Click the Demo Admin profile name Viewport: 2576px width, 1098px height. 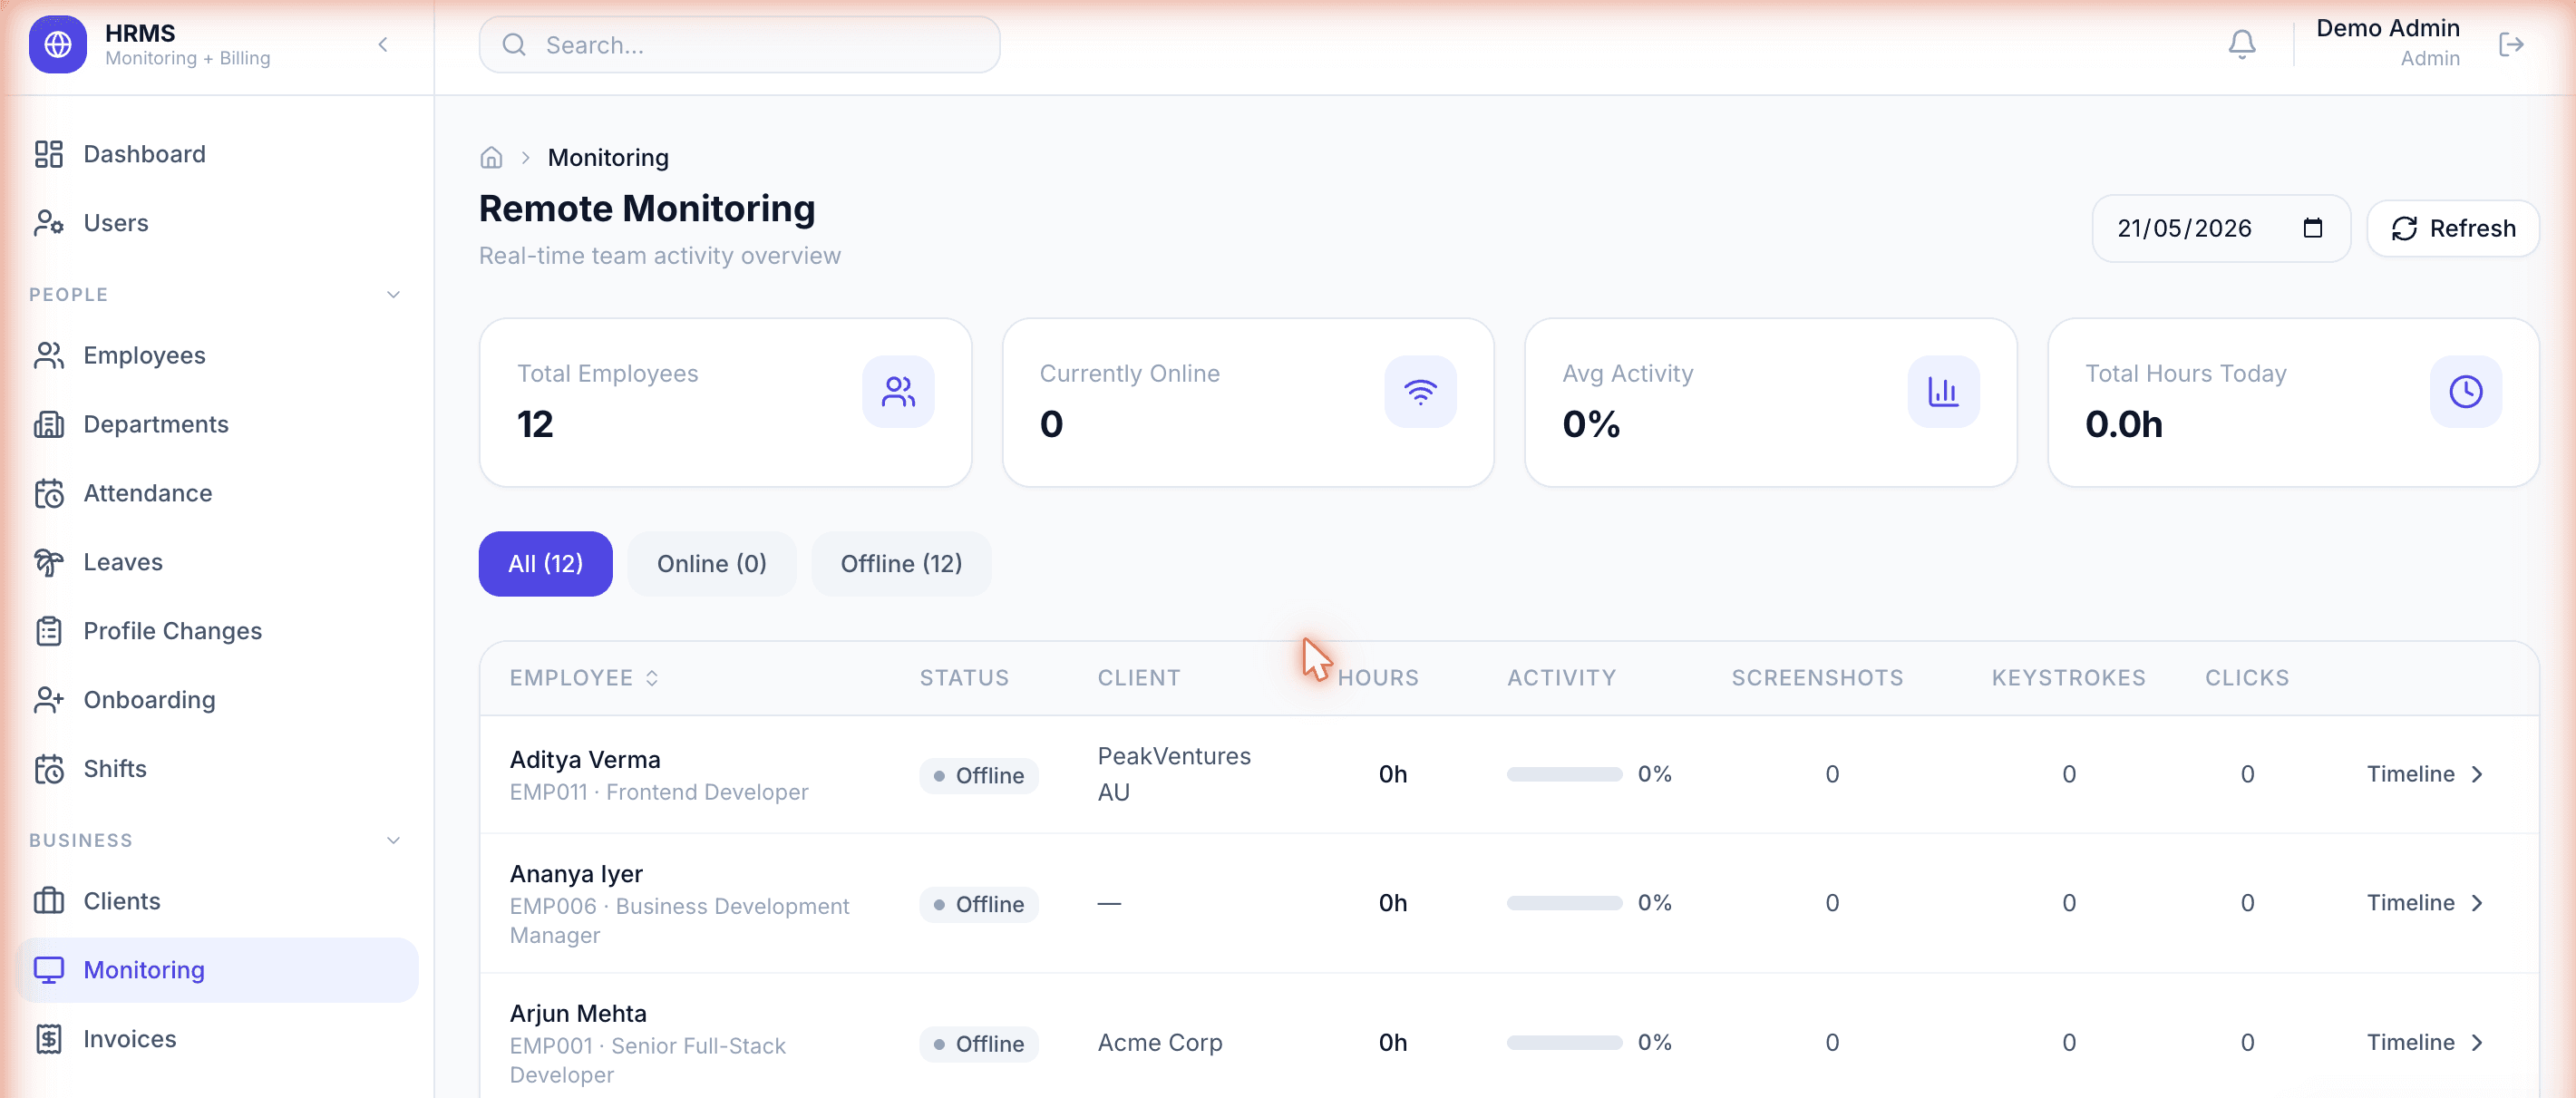2387,28
